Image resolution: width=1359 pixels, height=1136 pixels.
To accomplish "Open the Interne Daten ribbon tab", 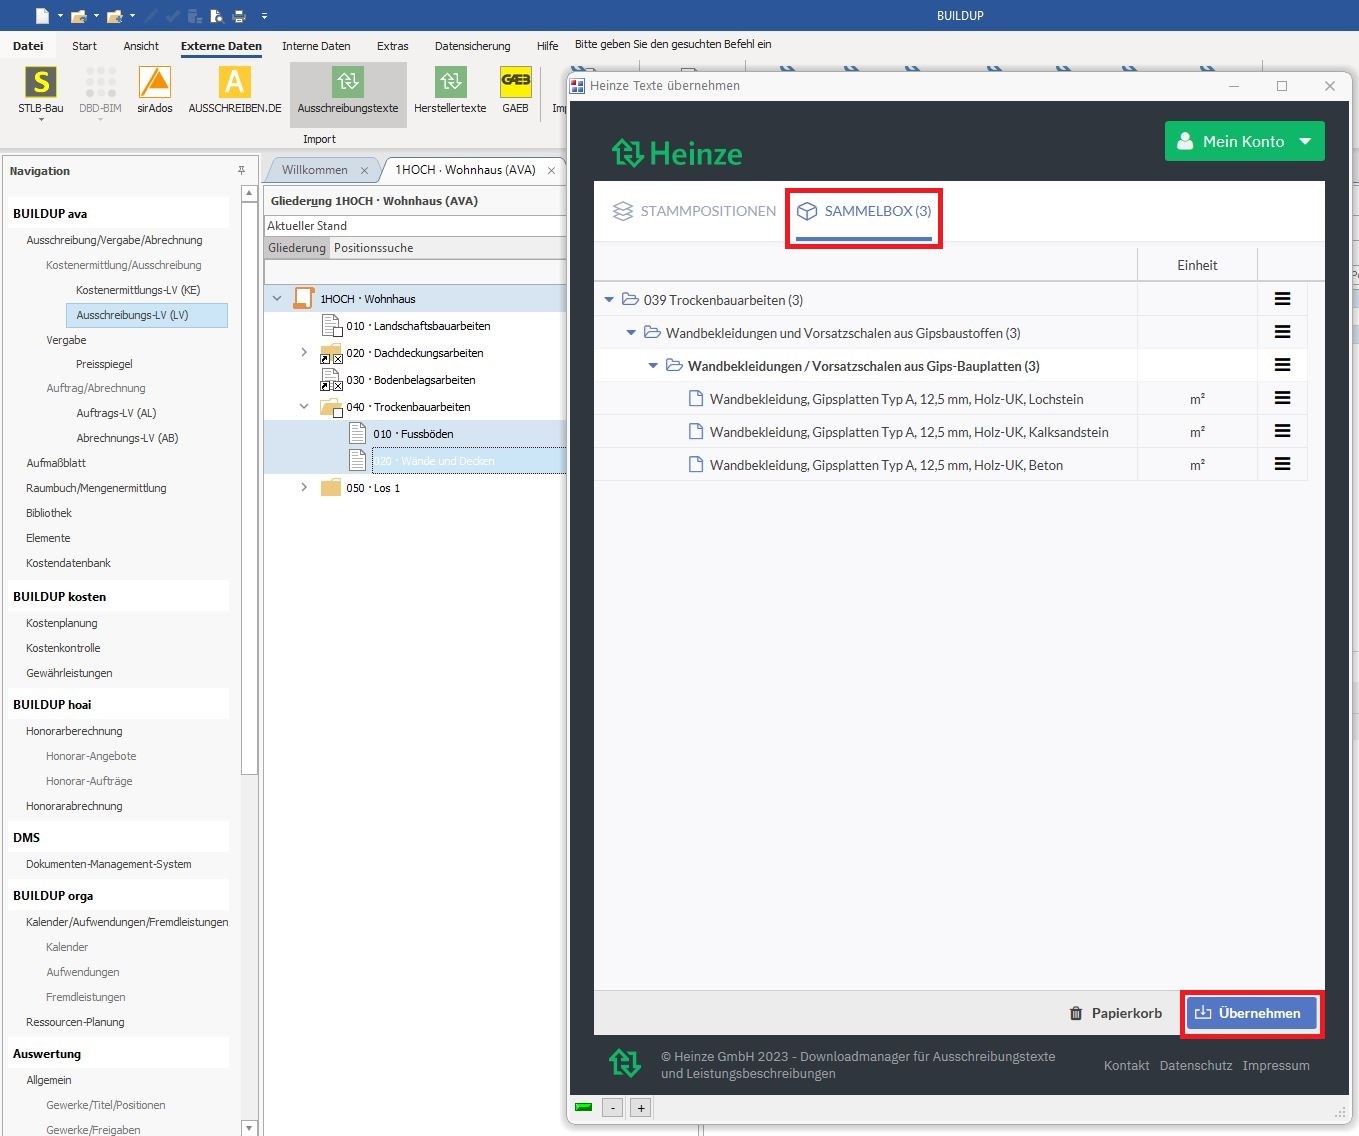I will [316, 46].
